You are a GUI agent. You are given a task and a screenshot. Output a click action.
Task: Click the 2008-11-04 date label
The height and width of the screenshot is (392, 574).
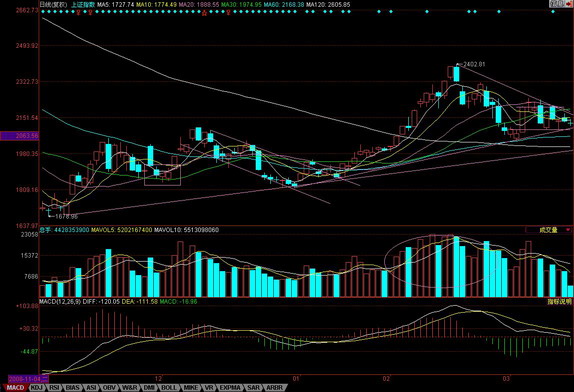coord(28,378)
